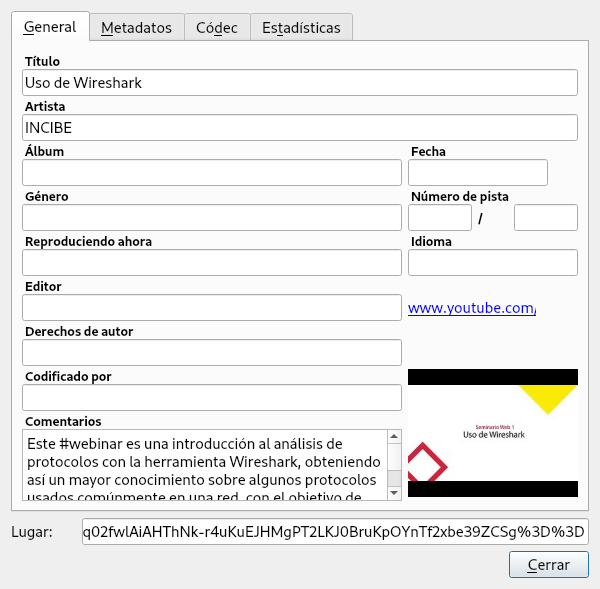Viewport: 600px width, 589px height.
Task: Click the Artista field containing INCIBE
Action: tap(300, 127)
